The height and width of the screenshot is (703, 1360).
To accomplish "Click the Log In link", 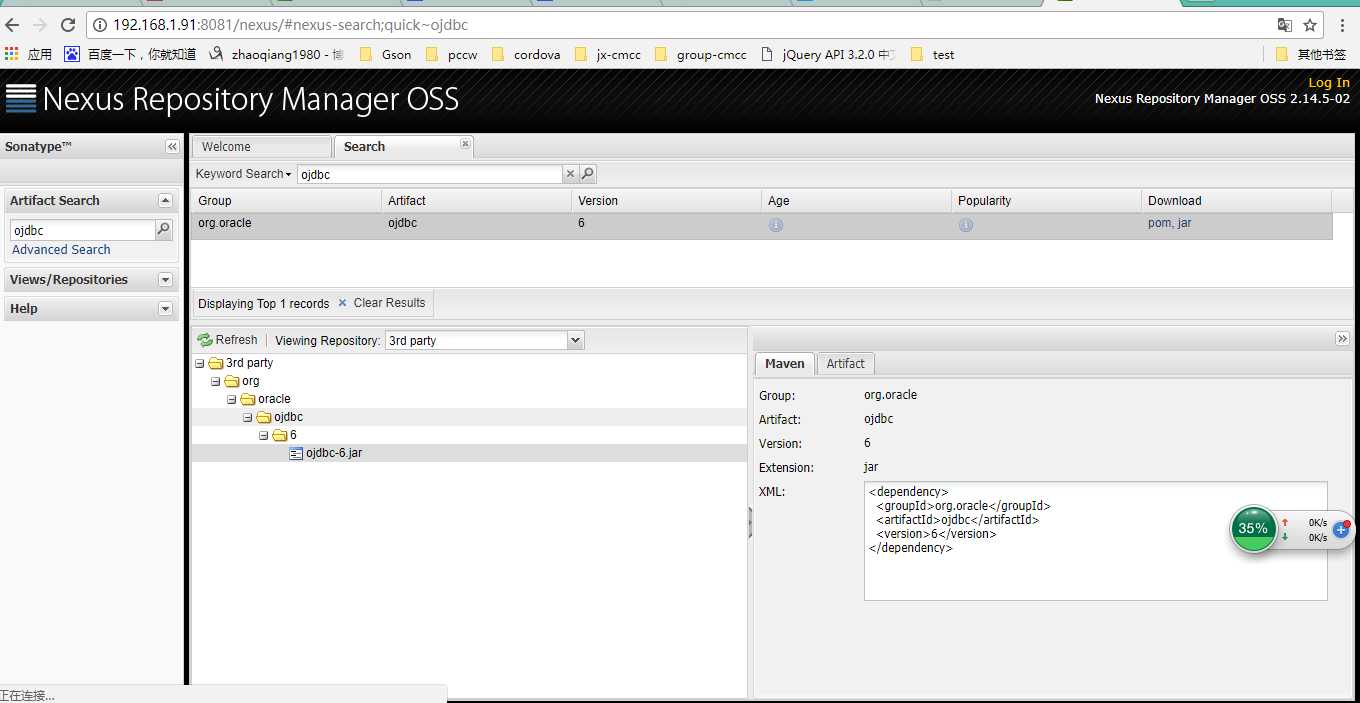I will [1329, 82].
